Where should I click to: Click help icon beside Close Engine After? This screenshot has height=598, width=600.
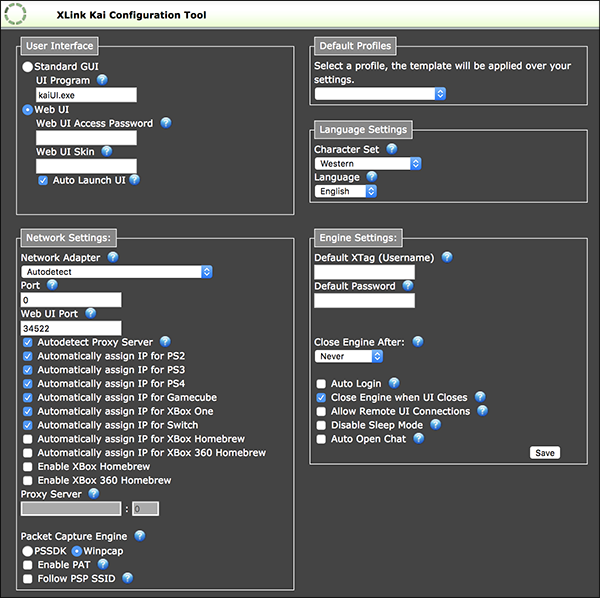click(x=418, y=341)
